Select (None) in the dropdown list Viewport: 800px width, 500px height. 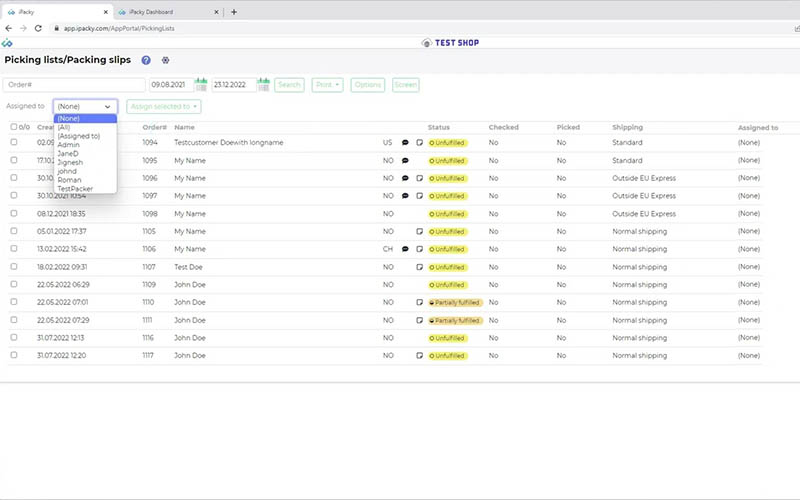[x=85, y=118]
